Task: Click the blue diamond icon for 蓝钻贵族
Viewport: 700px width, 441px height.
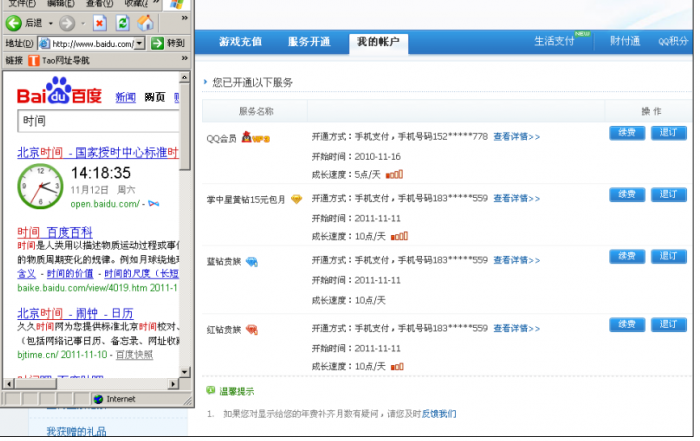Action: 252,262
